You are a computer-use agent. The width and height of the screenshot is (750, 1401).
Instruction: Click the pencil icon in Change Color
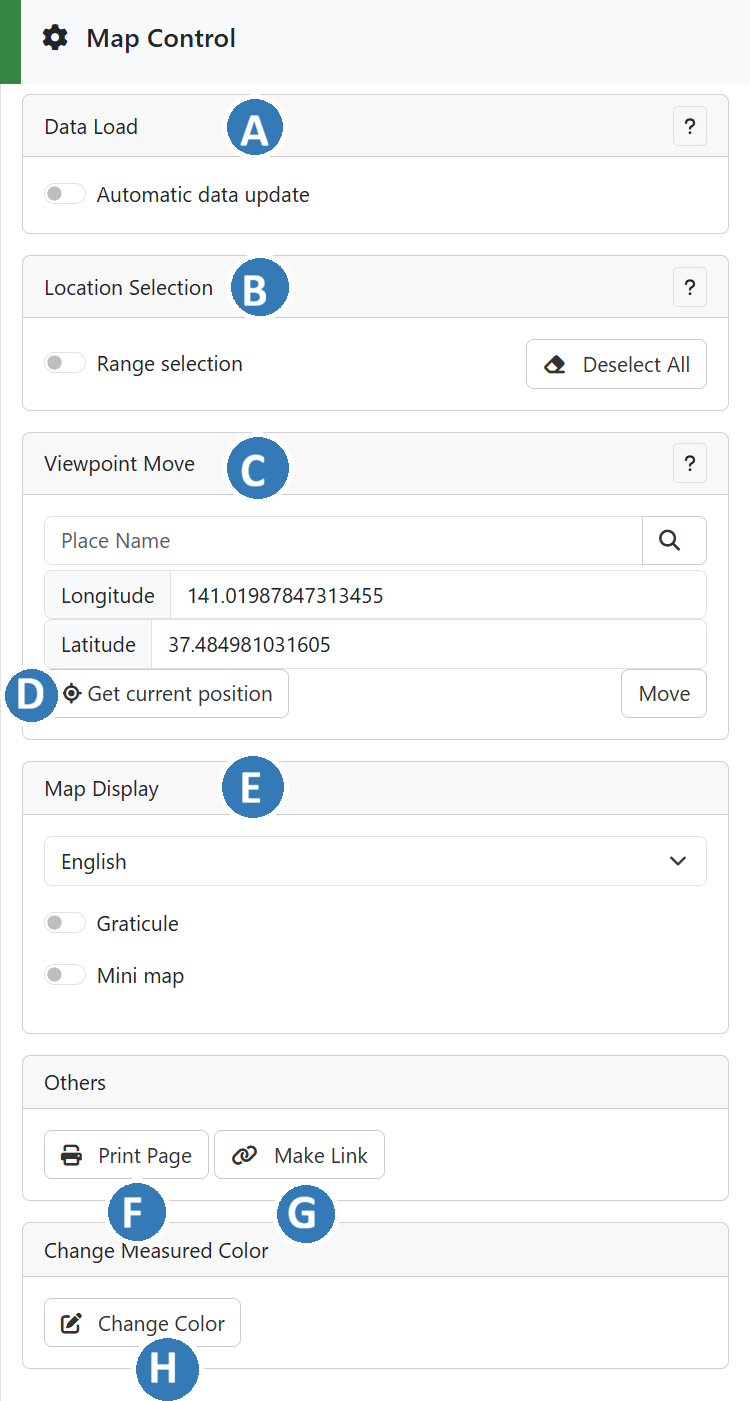[70, 1322]
